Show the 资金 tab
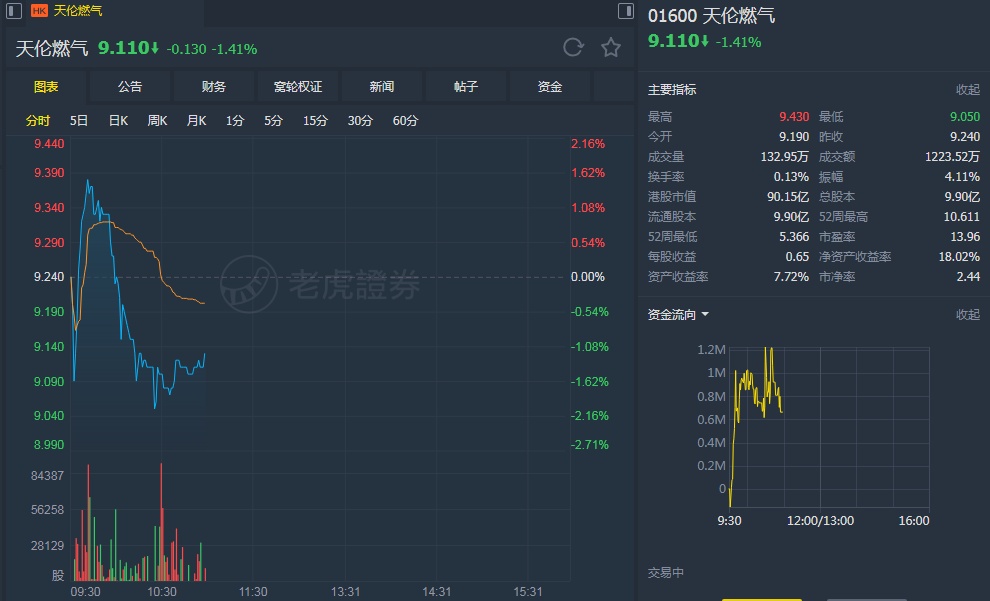The height and width of the screenshot is (601, 990). pyautogui.click(x=550, y=87)
